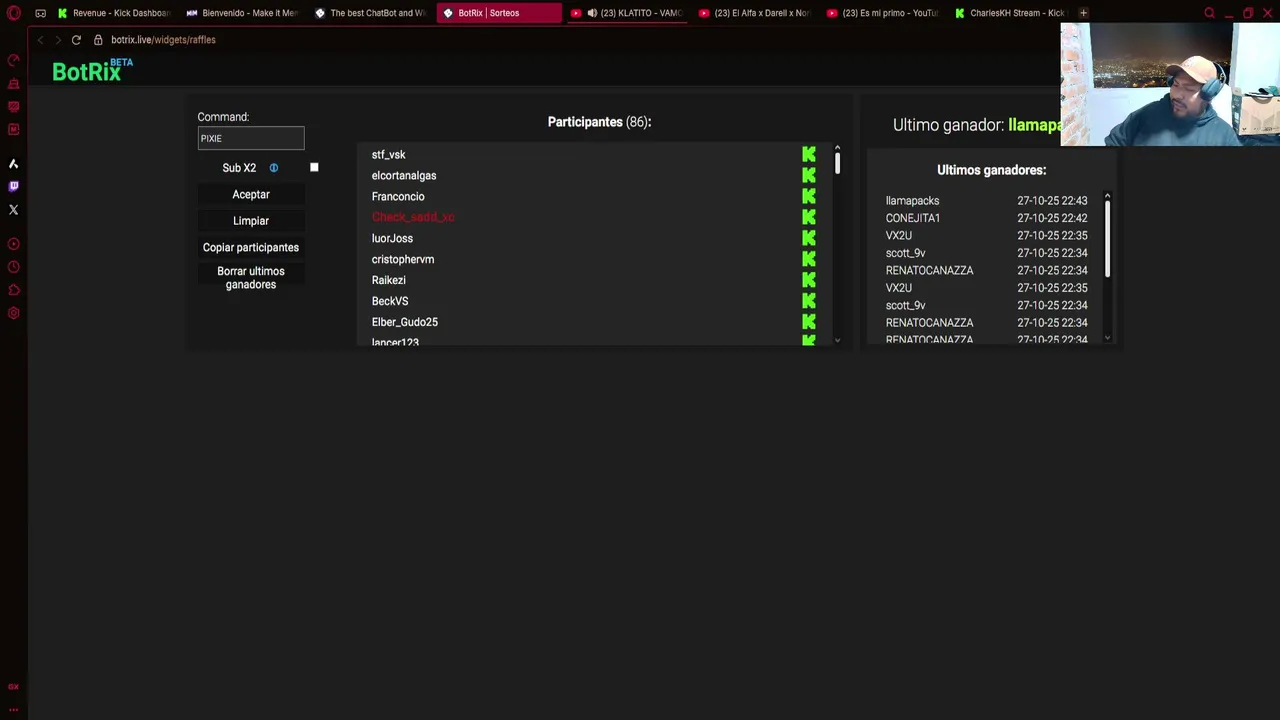This screenshot has width=1280, height=720.
Task: Select participant stf_vsk
Action: point(388,155)
